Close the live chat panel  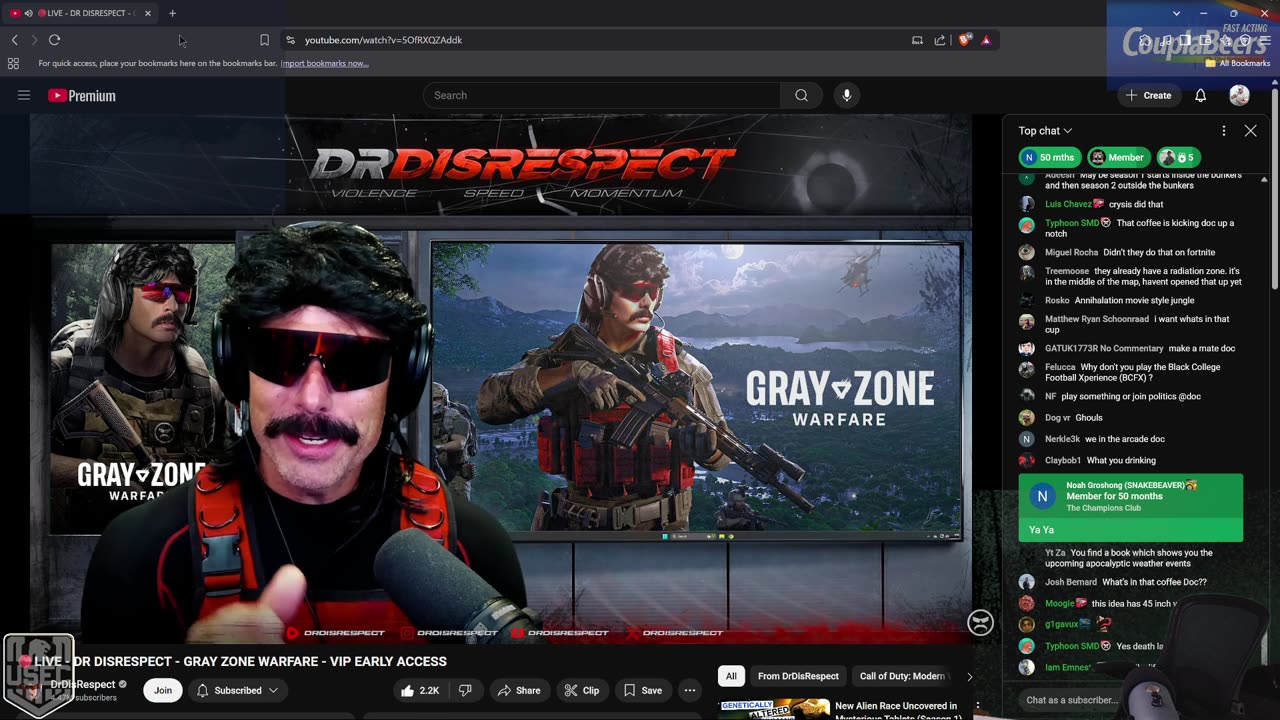tap(1250, 131)
